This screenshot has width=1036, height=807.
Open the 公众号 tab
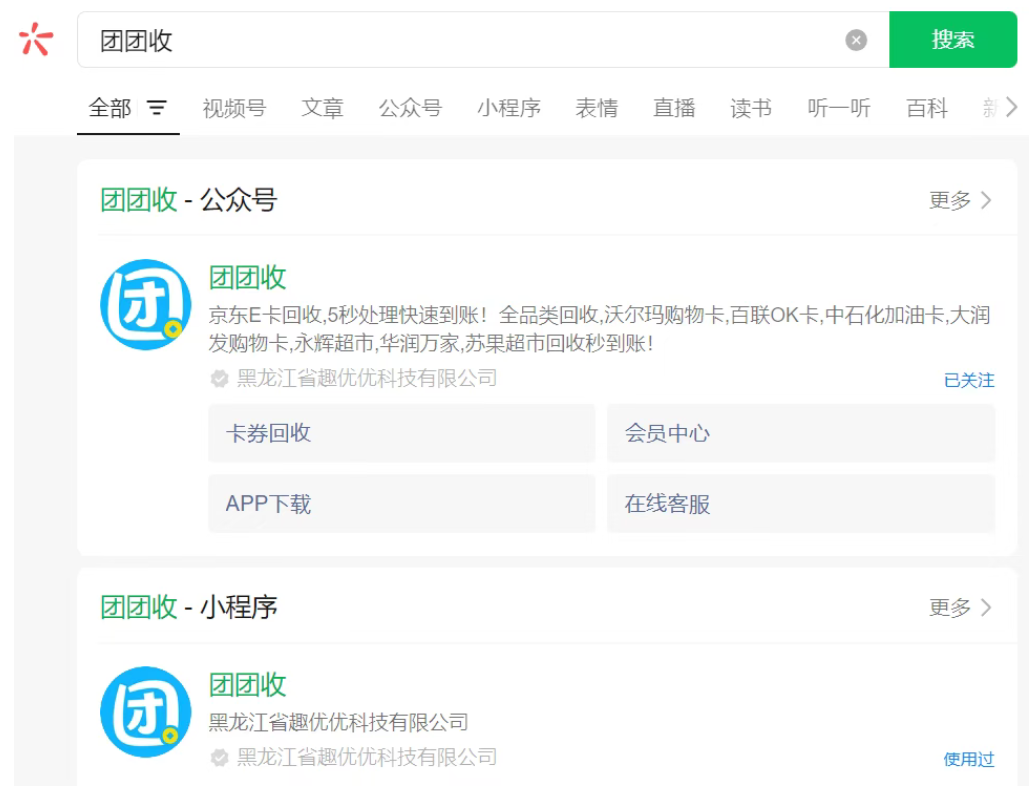(410, 108)
